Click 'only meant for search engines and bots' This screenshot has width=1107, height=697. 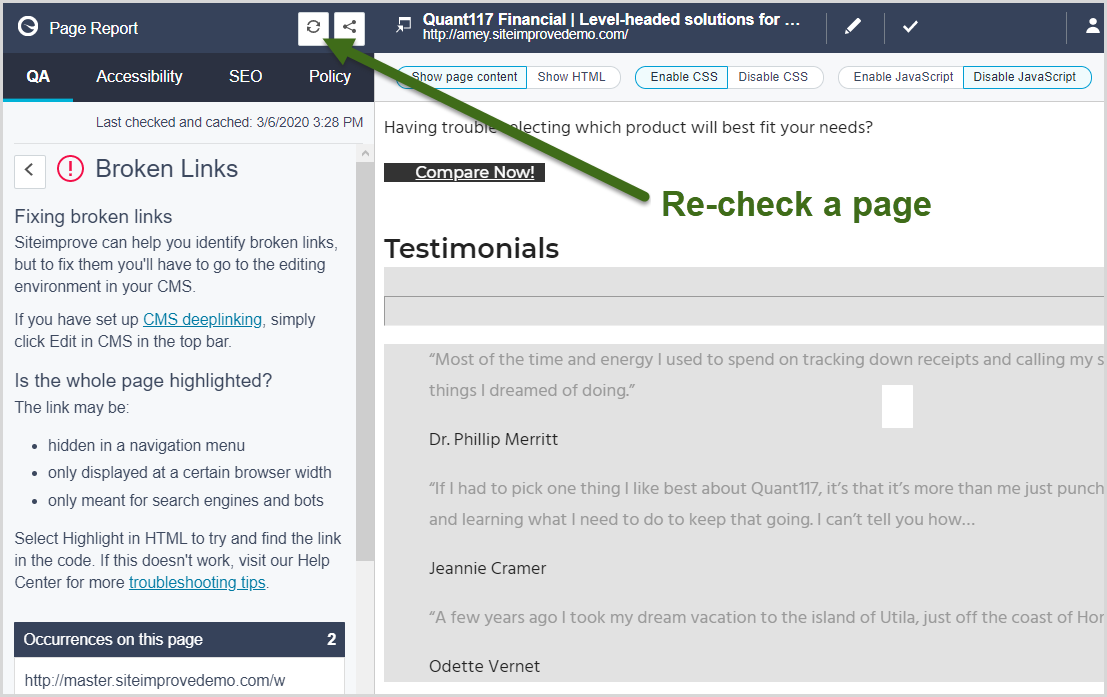(x=186, y=500)
